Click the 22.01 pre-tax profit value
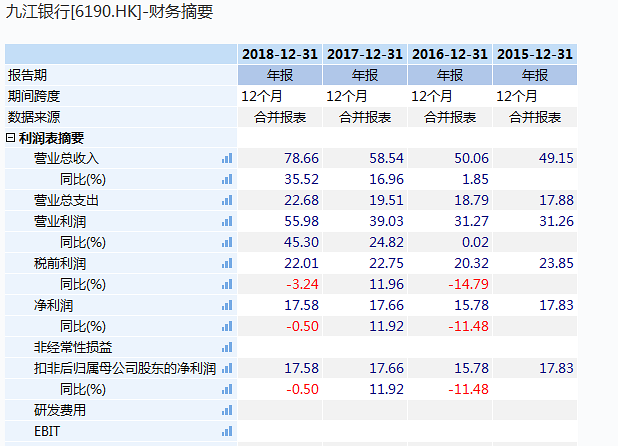618x446 pixels. (x=302, y=263)
